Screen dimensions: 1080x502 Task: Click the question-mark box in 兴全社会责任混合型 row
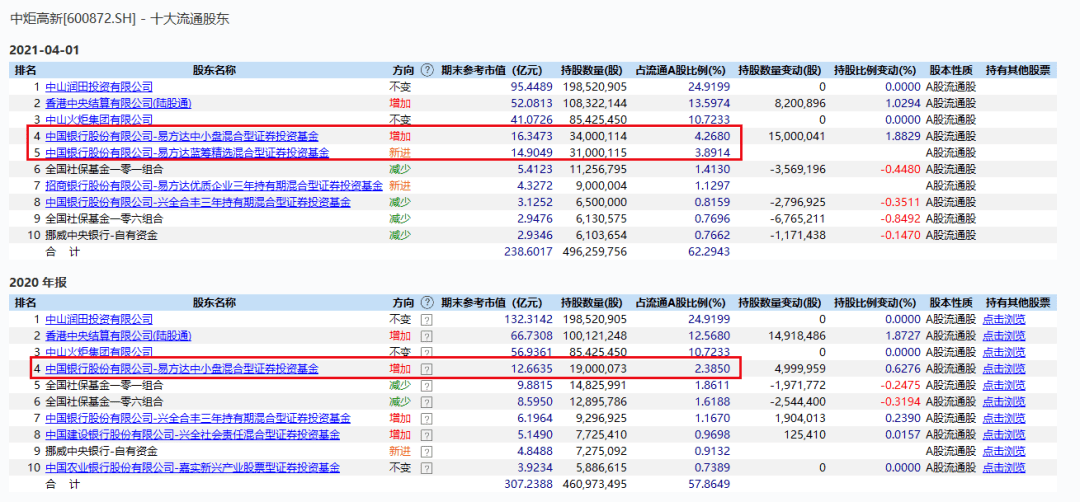tap(426, 435)
